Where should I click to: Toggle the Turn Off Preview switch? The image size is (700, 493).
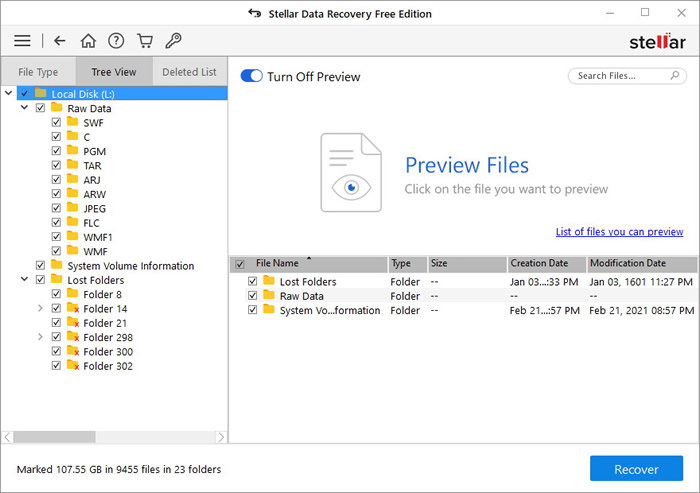(251, 77)
